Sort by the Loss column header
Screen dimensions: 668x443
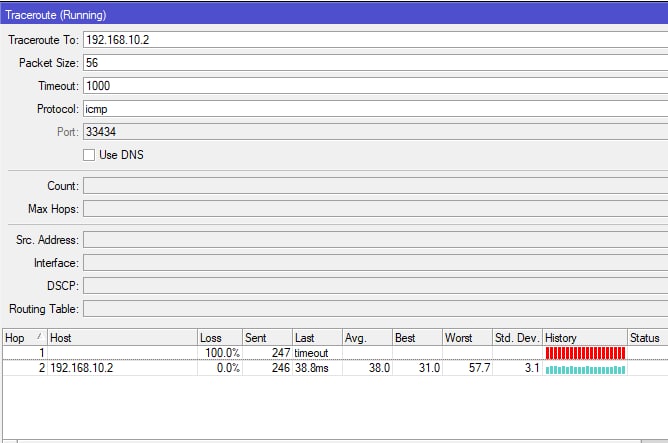[220, 338]
